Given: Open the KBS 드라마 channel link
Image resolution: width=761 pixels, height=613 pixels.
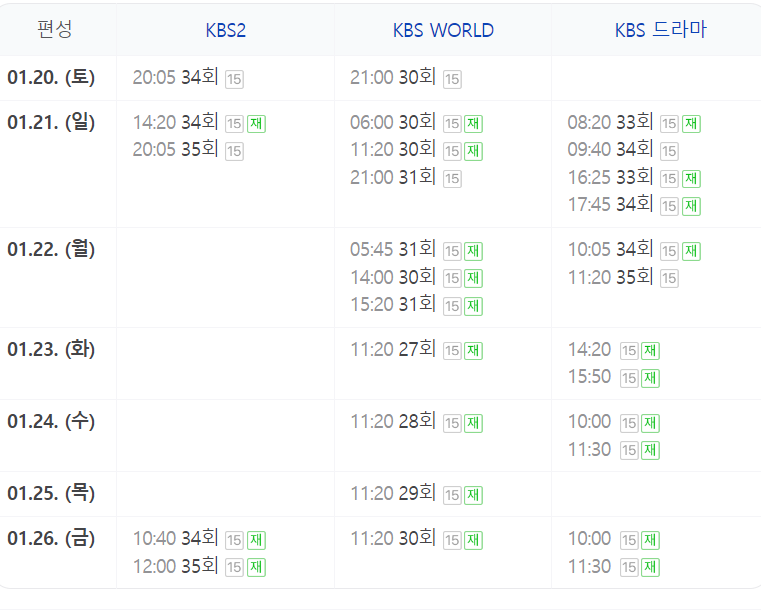Looking at the screenshot, I should 661,30.
